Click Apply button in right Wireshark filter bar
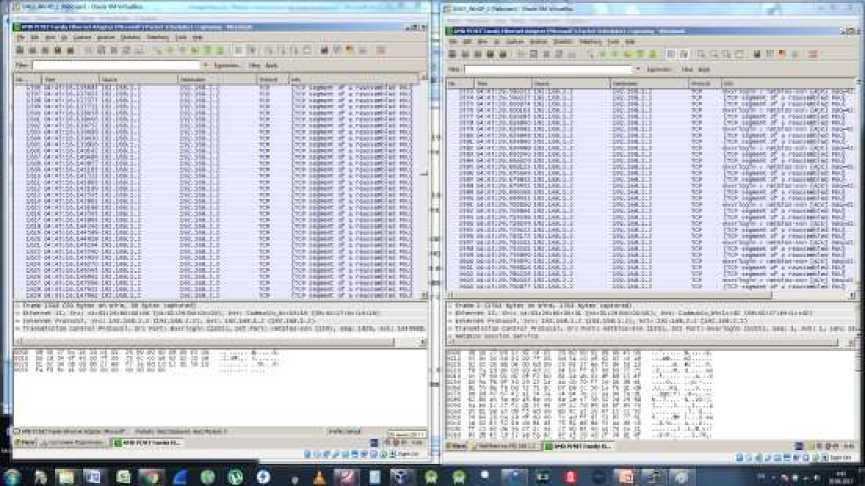The width and height of the screenshot is (865, 486). [x=704, y=70]
